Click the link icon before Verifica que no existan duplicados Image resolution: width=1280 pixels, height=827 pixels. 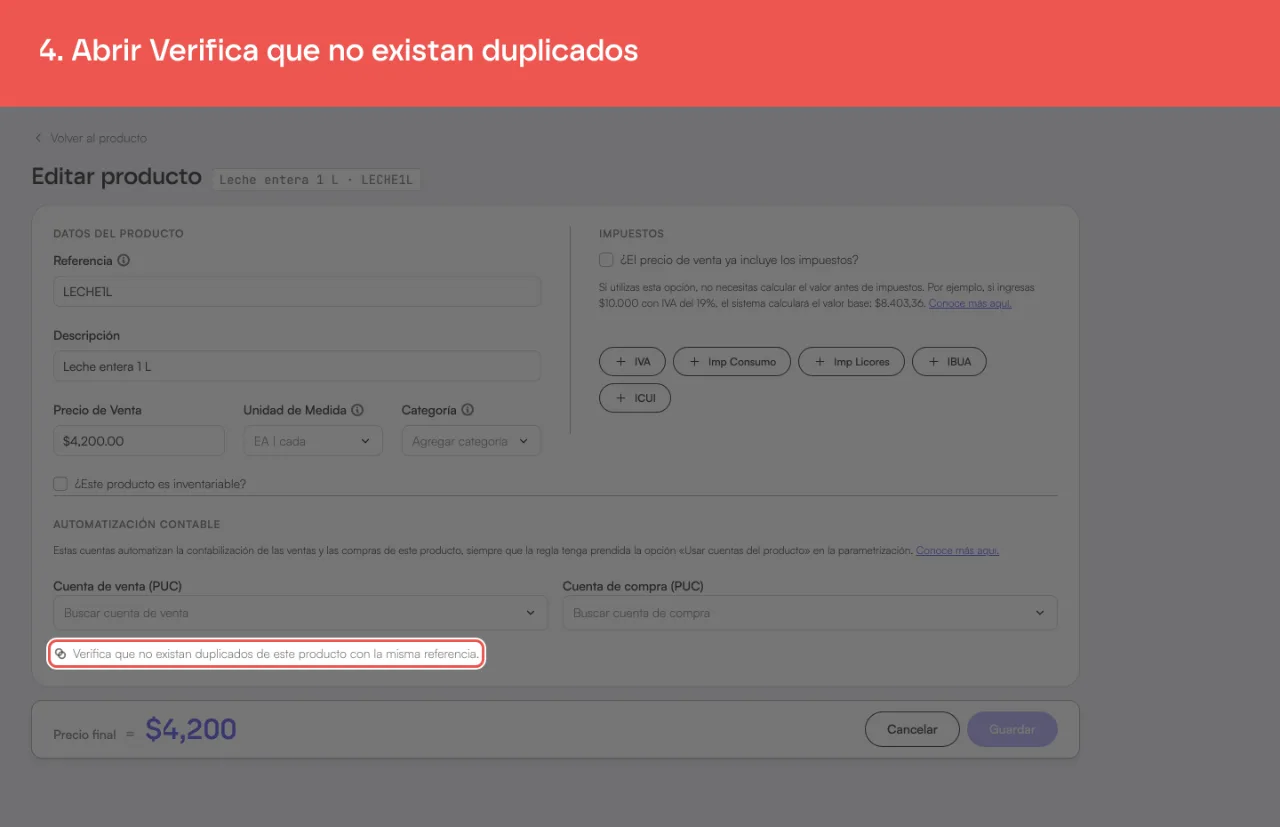[x=61, y=654]
